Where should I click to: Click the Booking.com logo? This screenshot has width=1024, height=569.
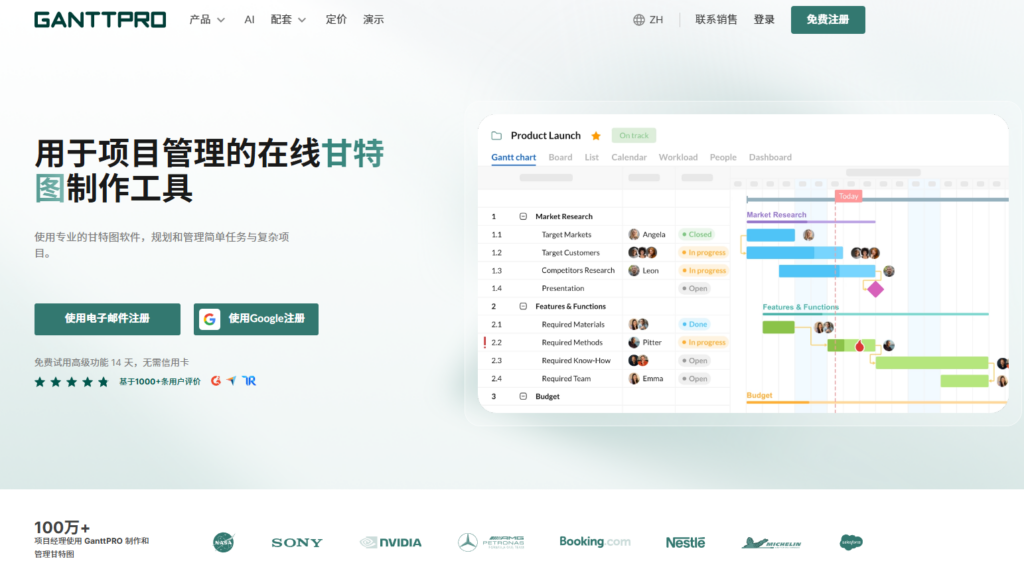pyautogui.click(x=595, y=542)
